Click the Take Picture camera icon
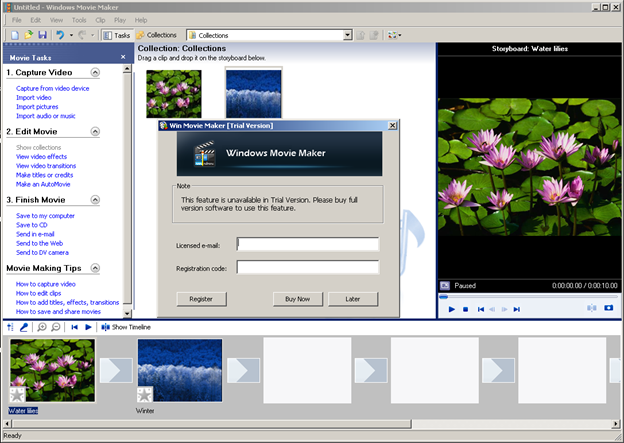The width and height of the screenshot is (624, 443). click(x=608, y=309)
